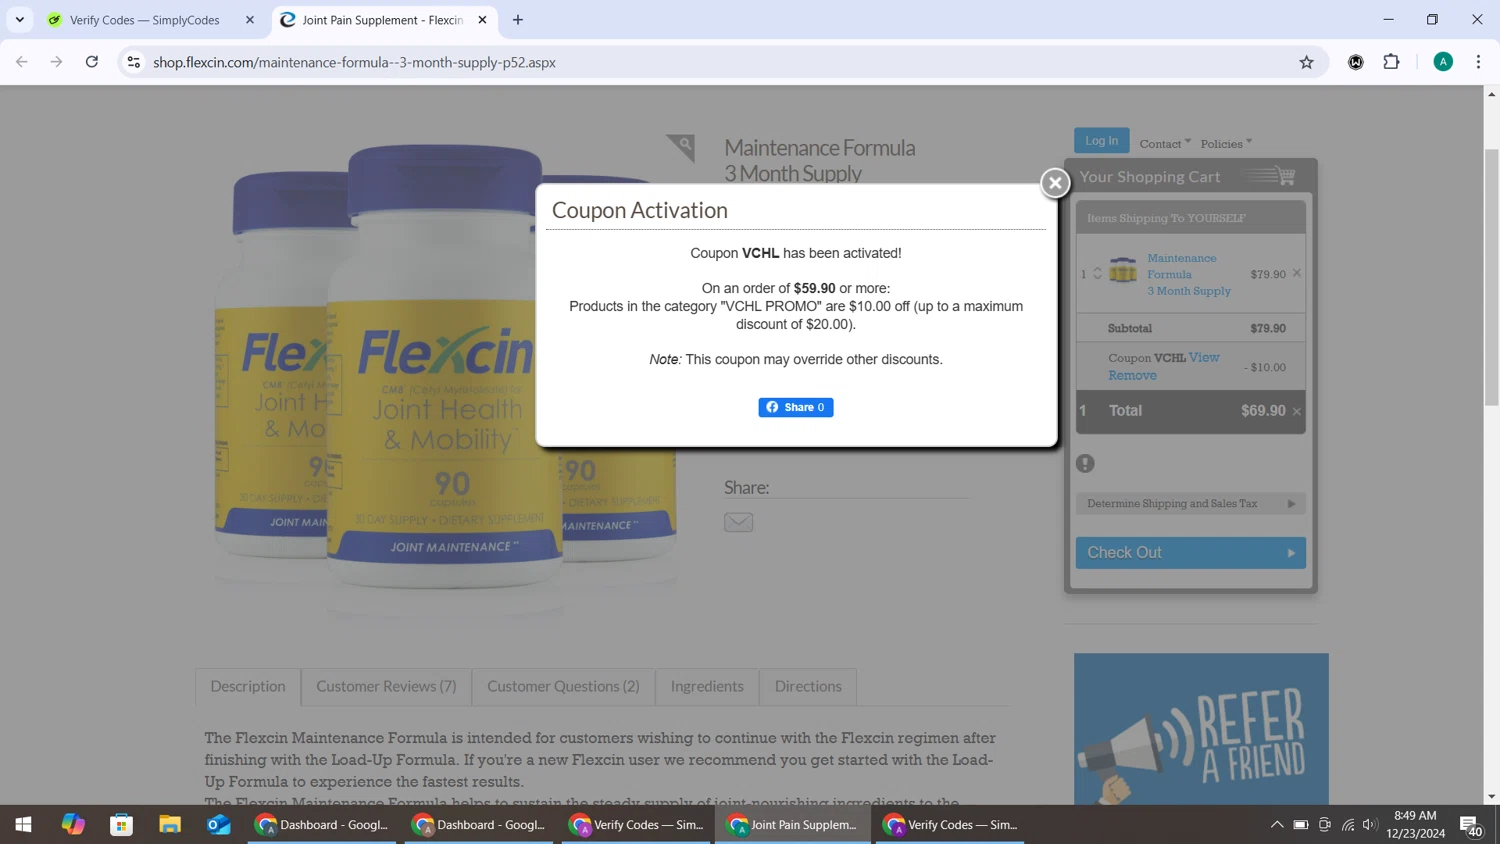Image resolution: width=1500 pixels, height=844 pixels.
Task: Expand Determine Shipping and Sales Tax
Action: pyautogui.click(x=1190, y=503)
